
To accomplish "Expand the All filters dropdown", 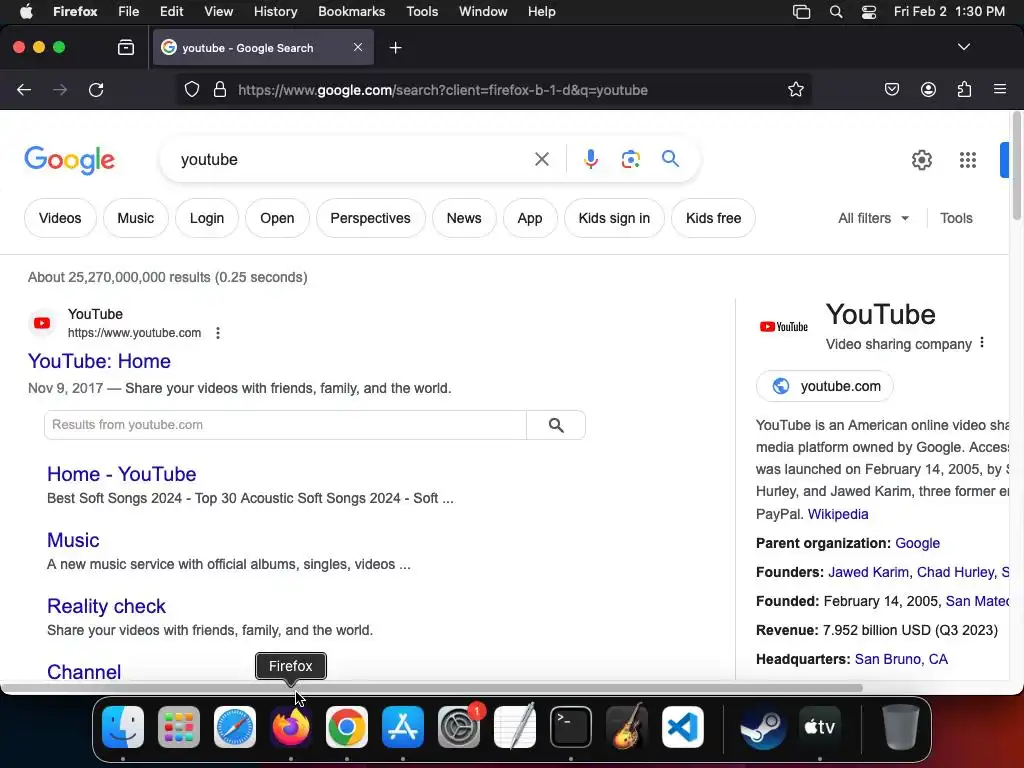I will (x=873, y=218).
